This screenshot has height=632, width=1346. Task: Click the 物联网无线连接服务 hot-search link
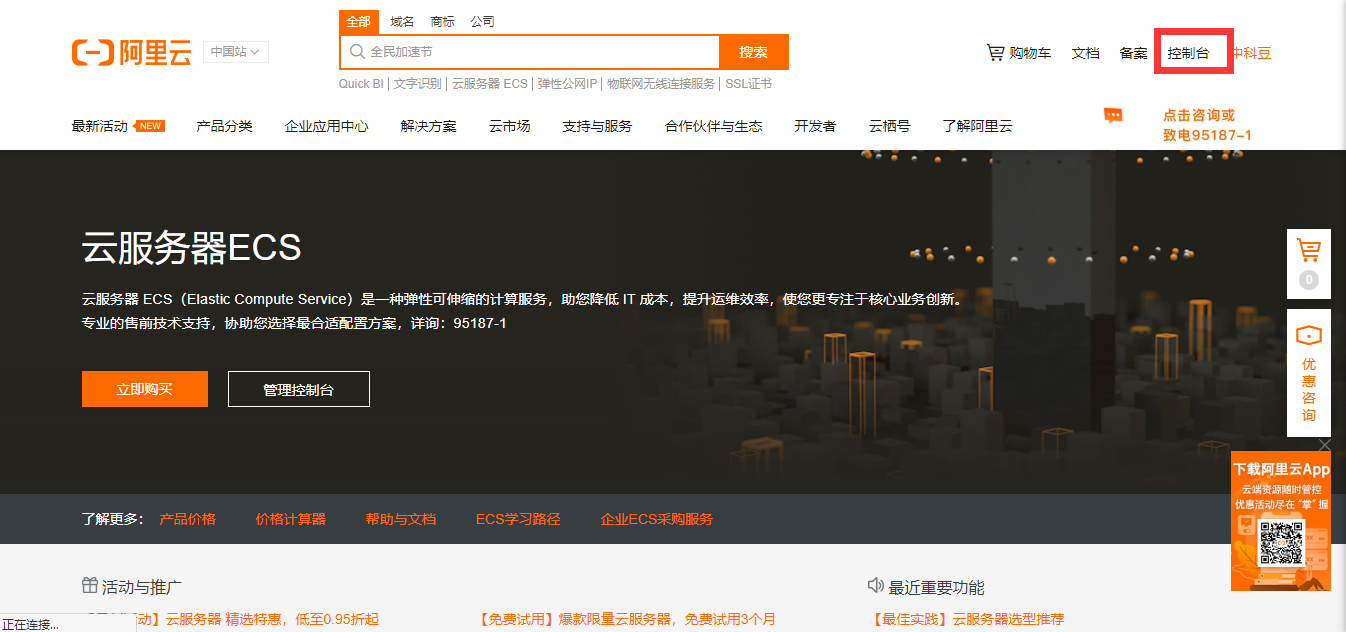click(661, 84)
